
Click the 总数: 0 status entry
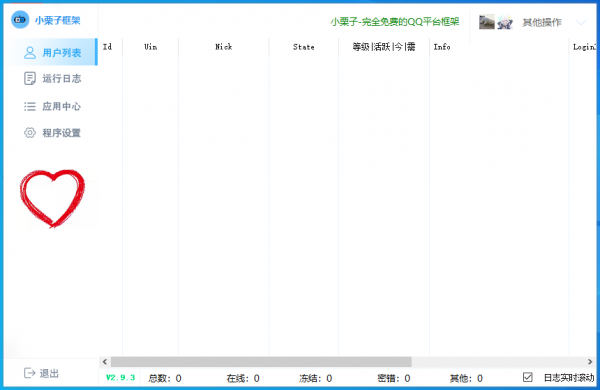pos(165,379)
